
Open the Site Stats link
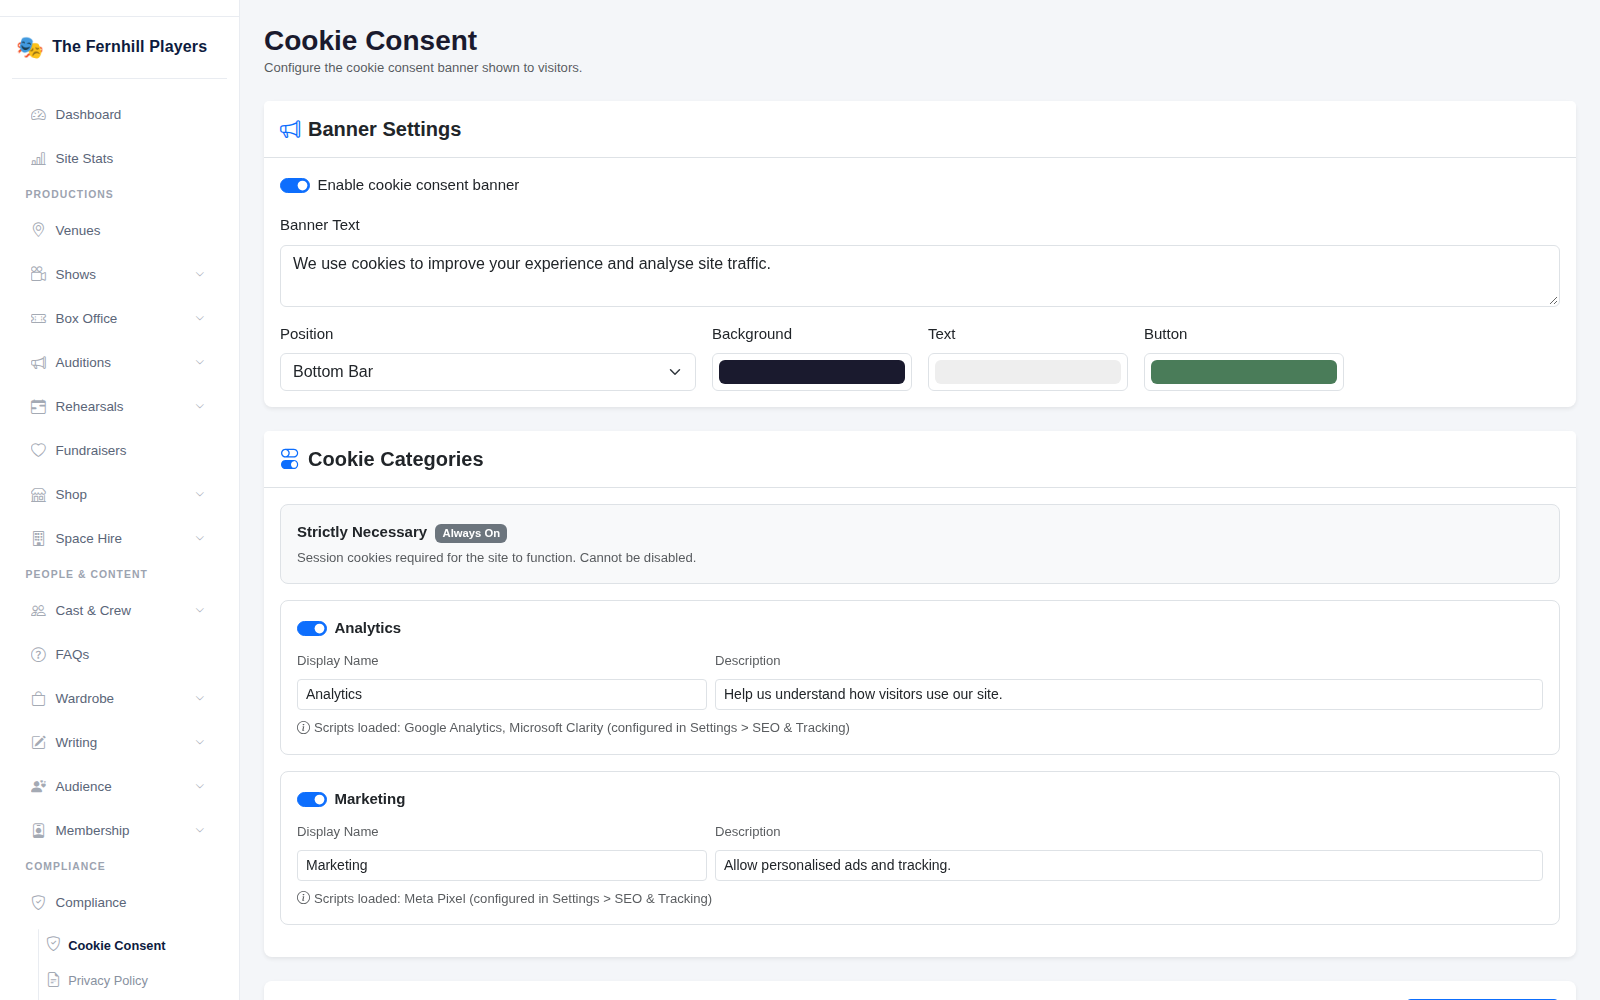coord(119,159)
